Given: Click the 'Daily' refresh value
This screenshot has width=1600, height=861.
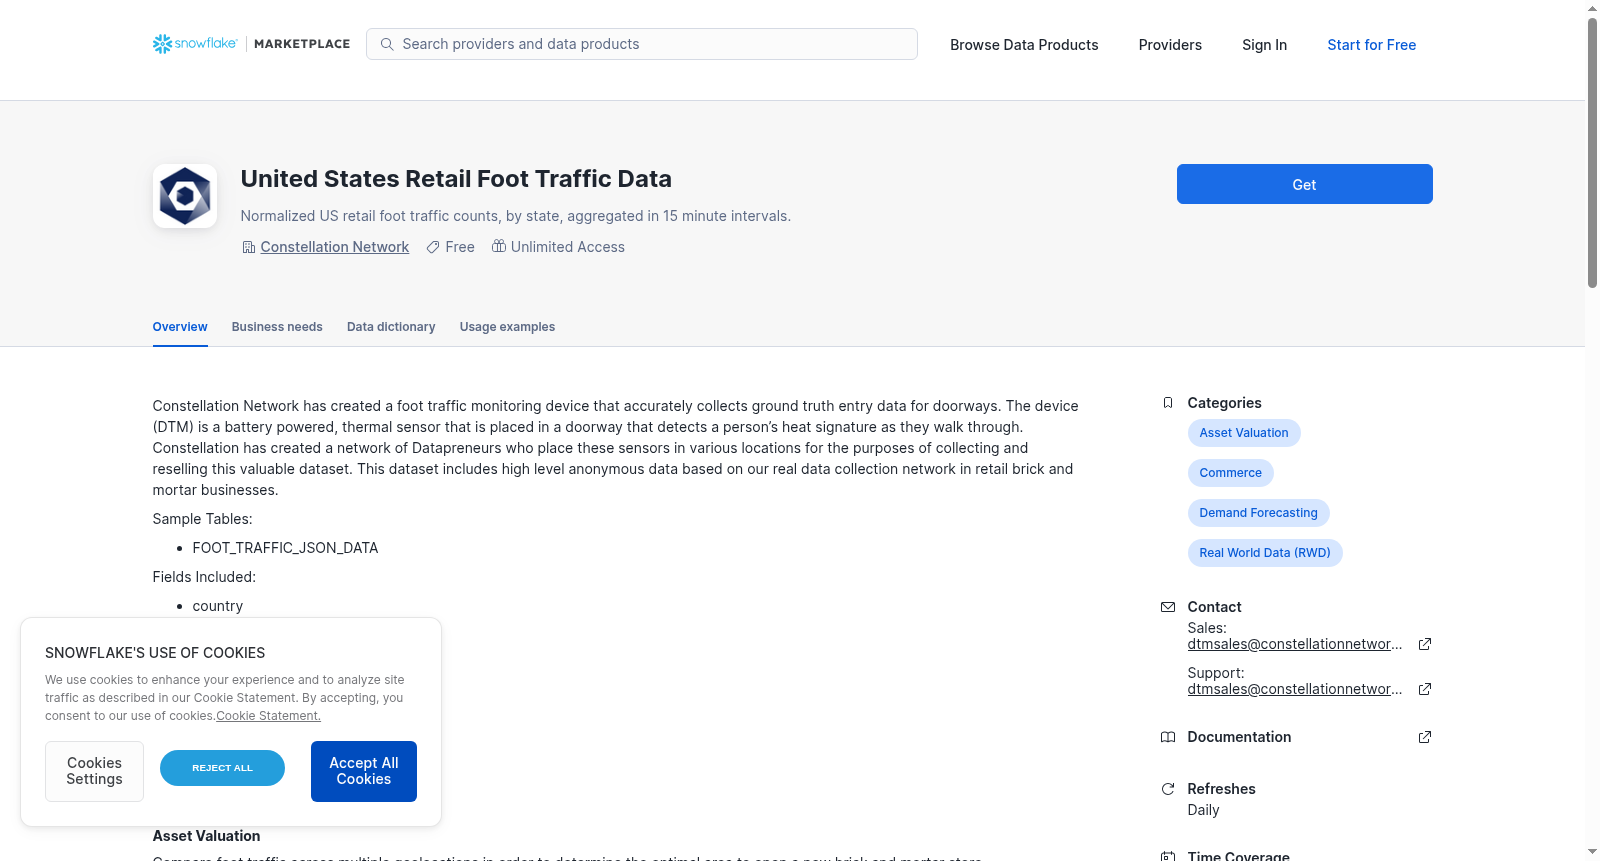Looking at the screenshot, I should click(1203, 810).
